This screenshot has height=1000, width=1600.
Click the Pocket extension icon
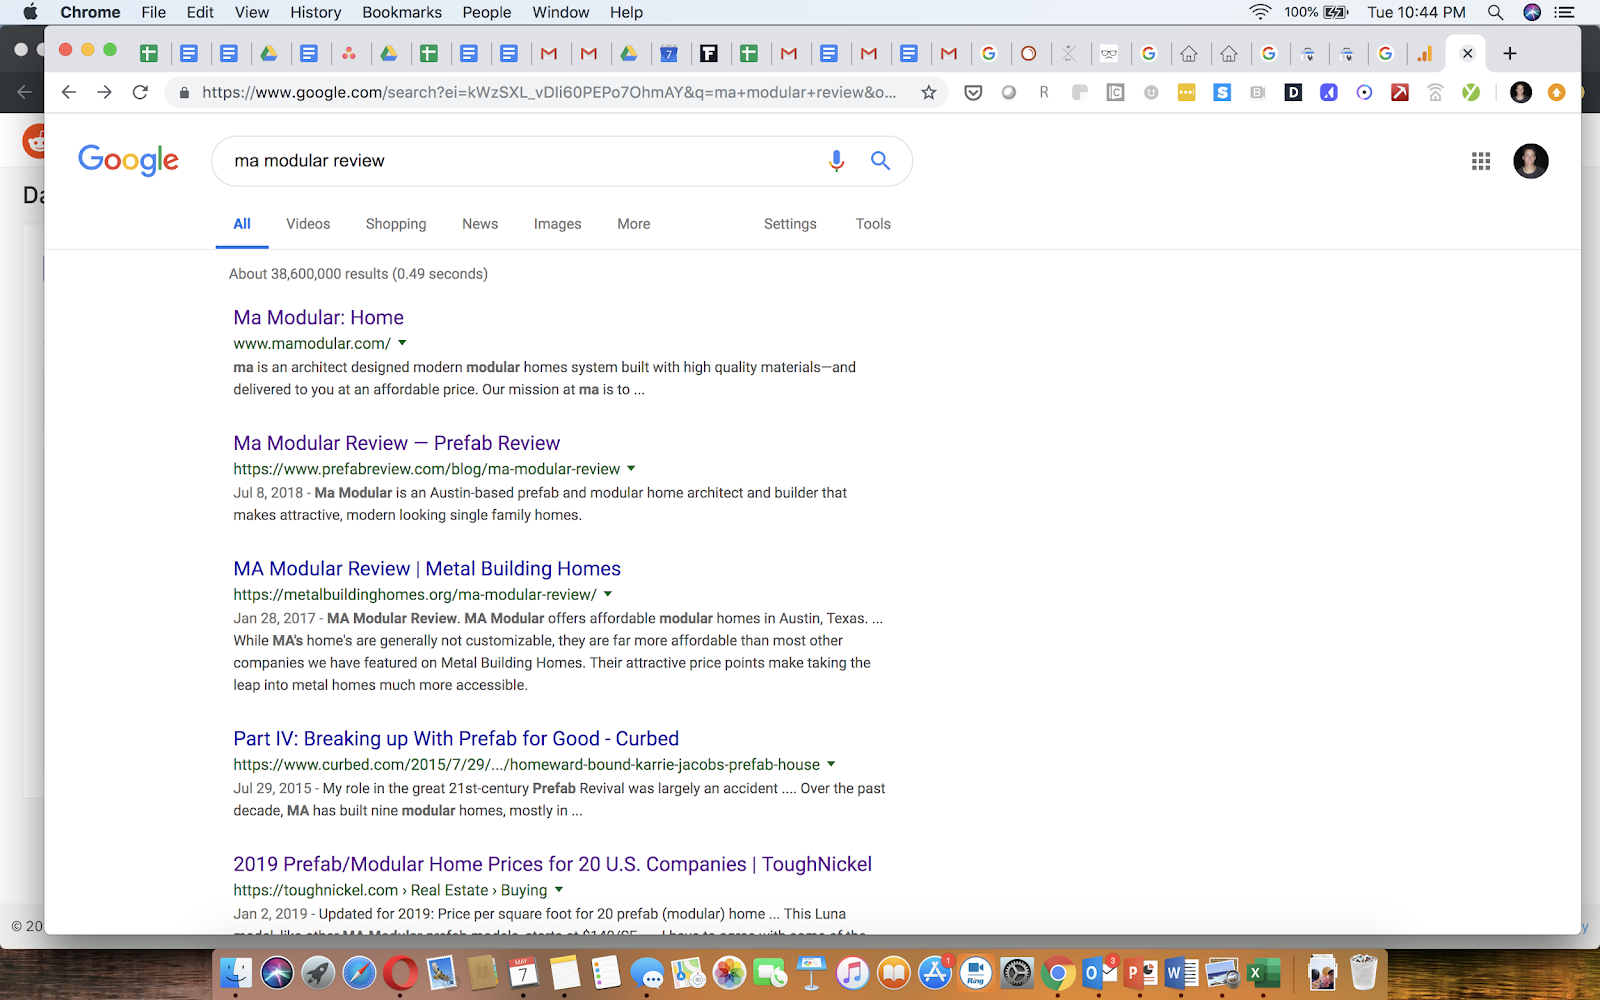pyautogui.click(x=973, y=92)
